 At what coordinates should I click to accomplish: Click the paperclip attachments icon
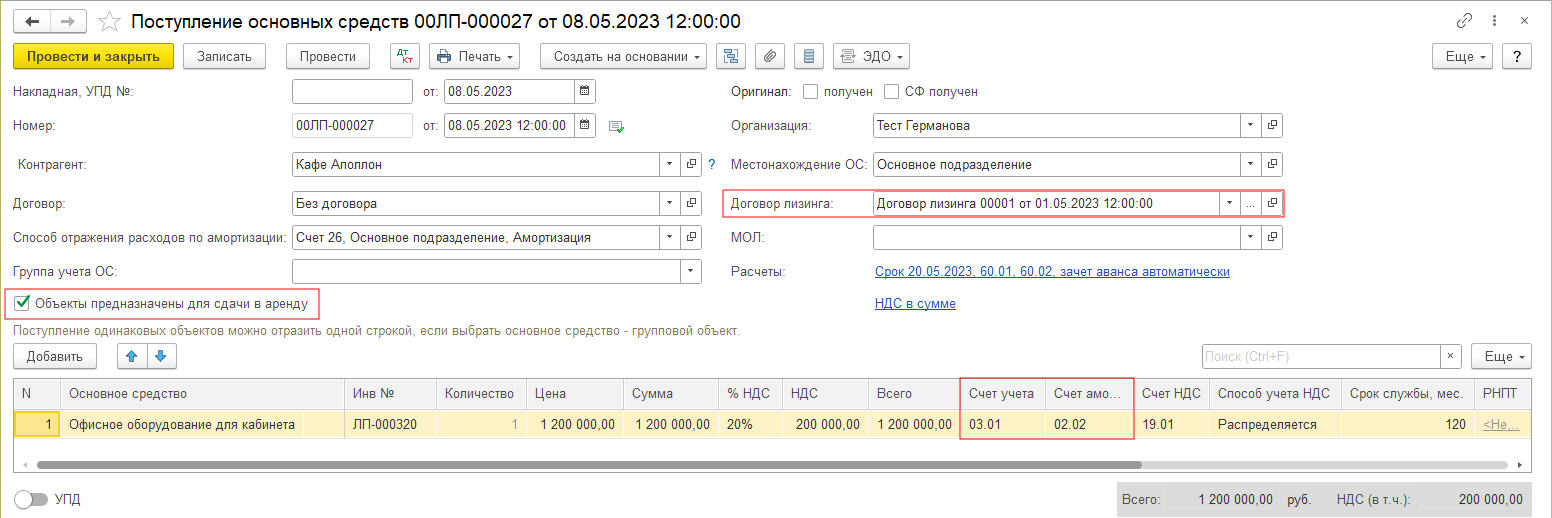(x=769, y=57)
